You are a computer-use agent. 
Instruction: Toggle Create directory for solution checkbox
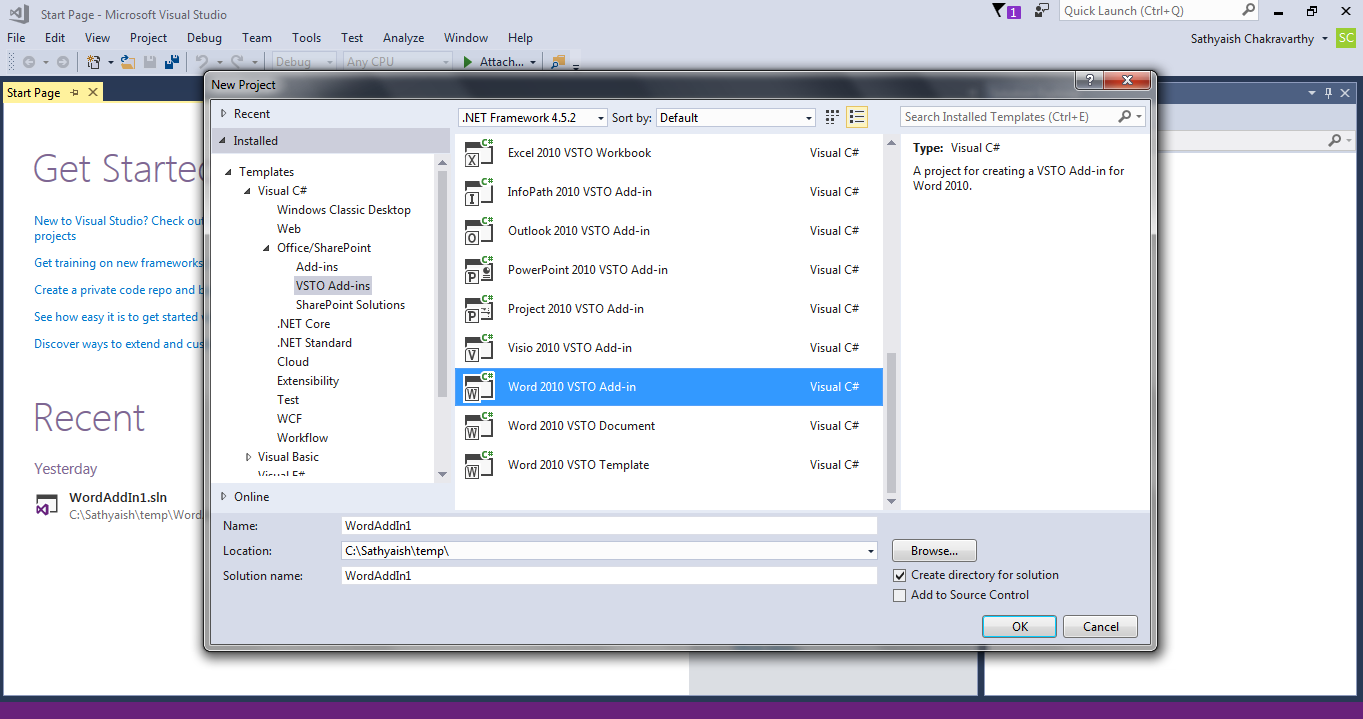pos(900,575)
